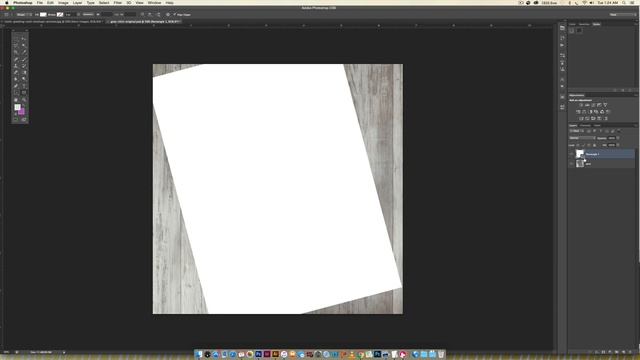The image size is (640, 360).
Task: Open path operations in options bar
Action: point(142,15)
